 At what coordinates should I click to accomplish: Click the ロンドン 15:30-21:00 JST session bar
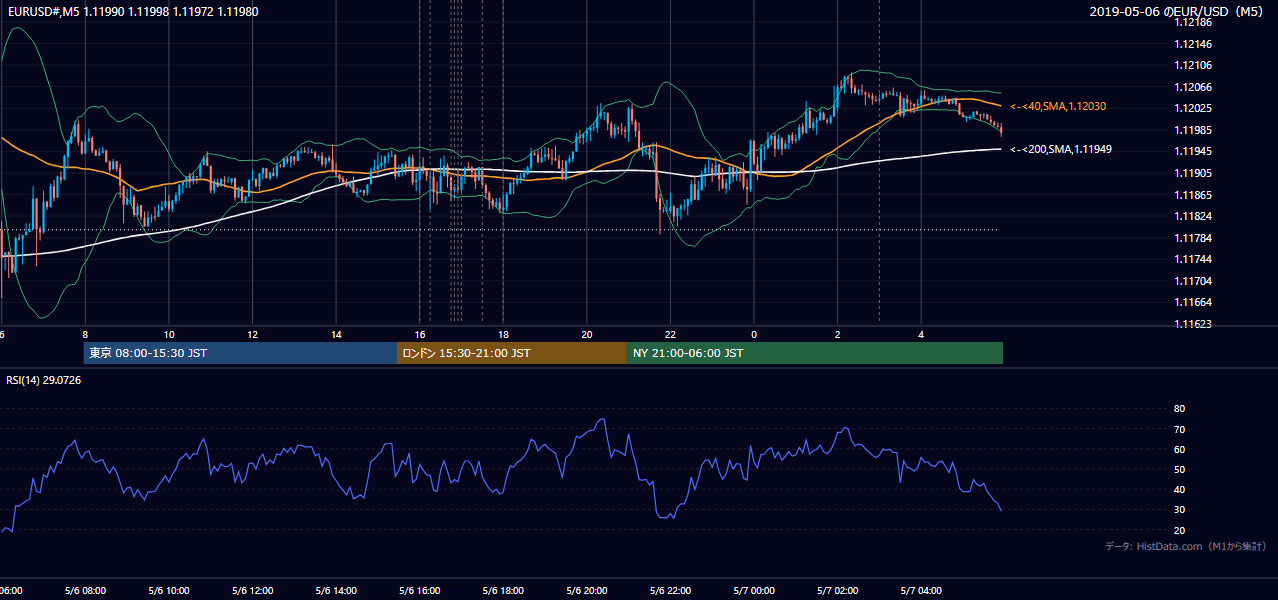coord(511,353)
